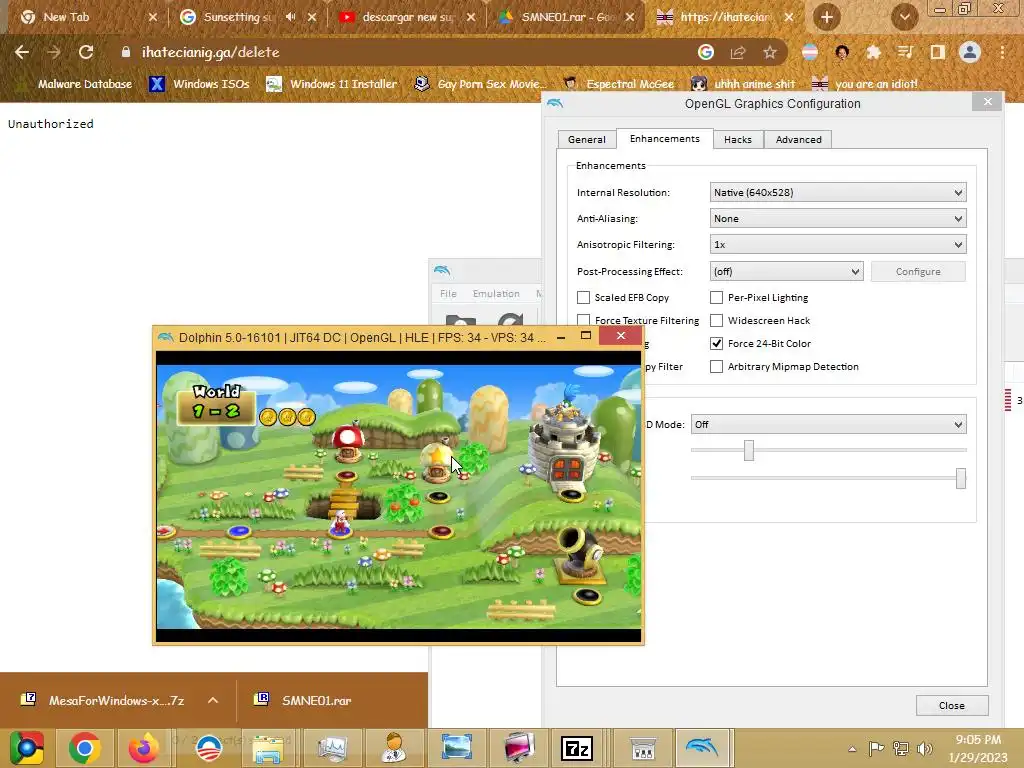Launch Firefox from the taskbar
The height and width of the screenshot is (768, 1024).
[144, 748]
